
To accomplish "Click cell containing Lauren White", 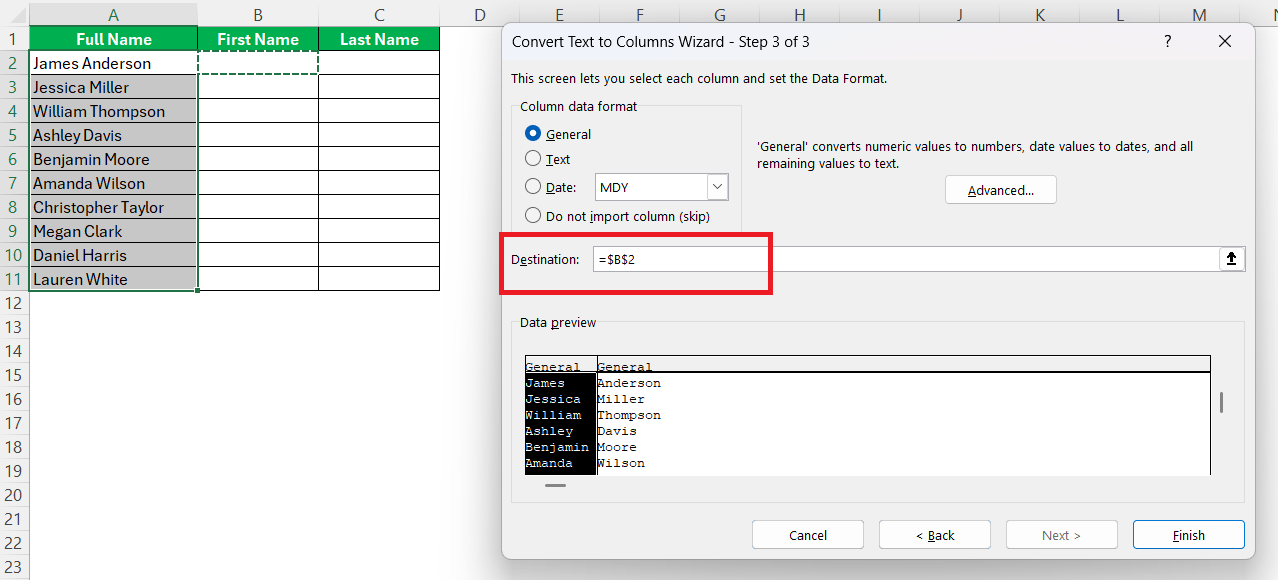I will pos(114,279).
